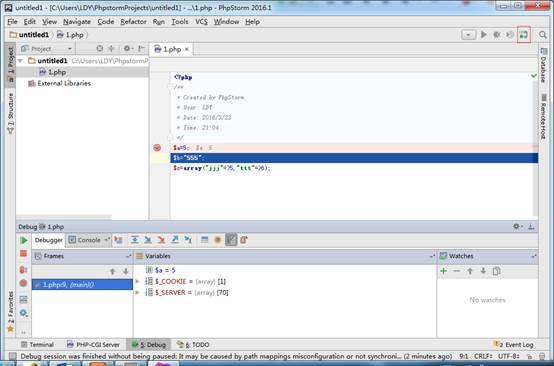Open the Navigate menu

[77, 22]
